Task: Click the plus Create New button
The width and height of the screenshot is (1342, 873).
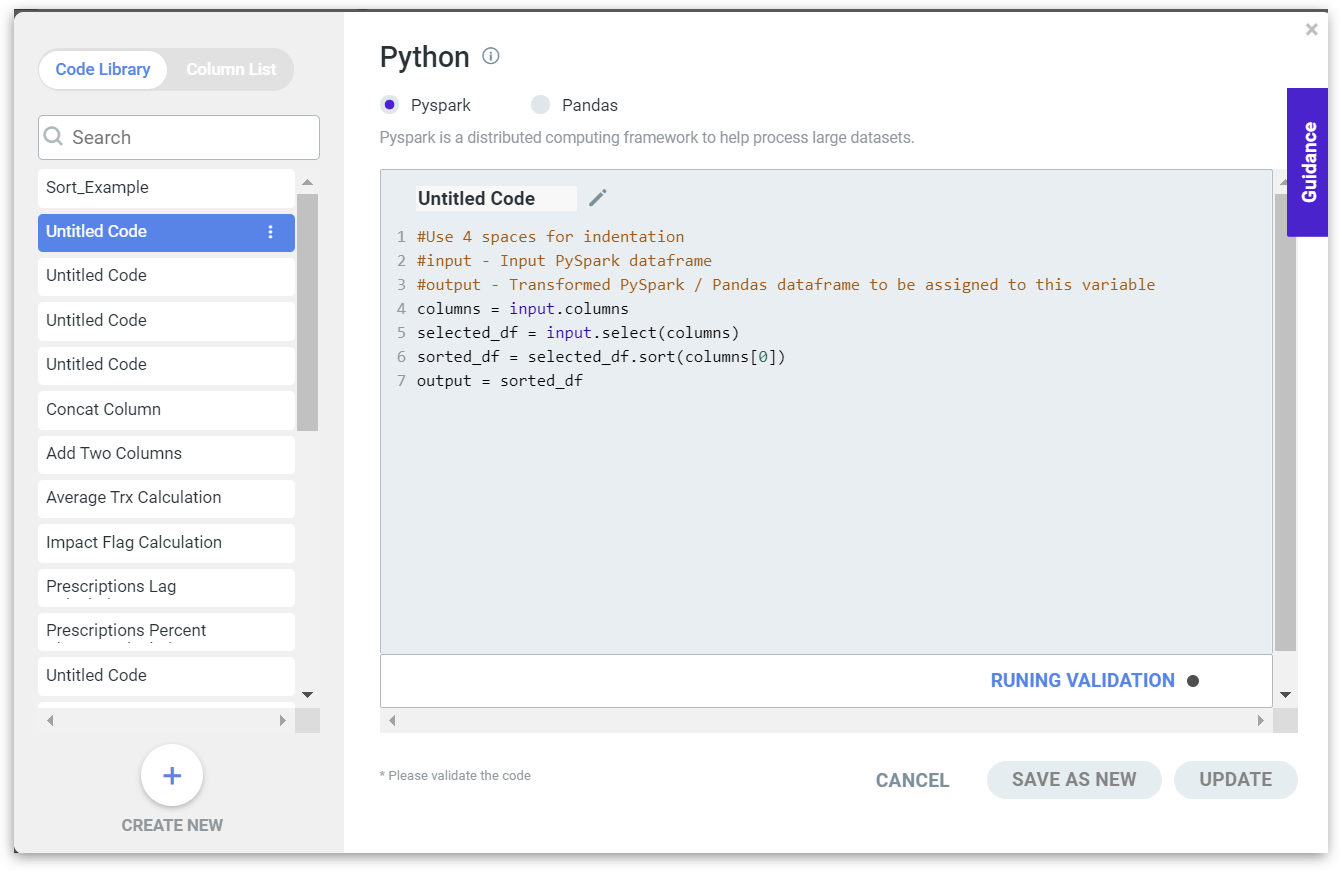Action: 172,776
